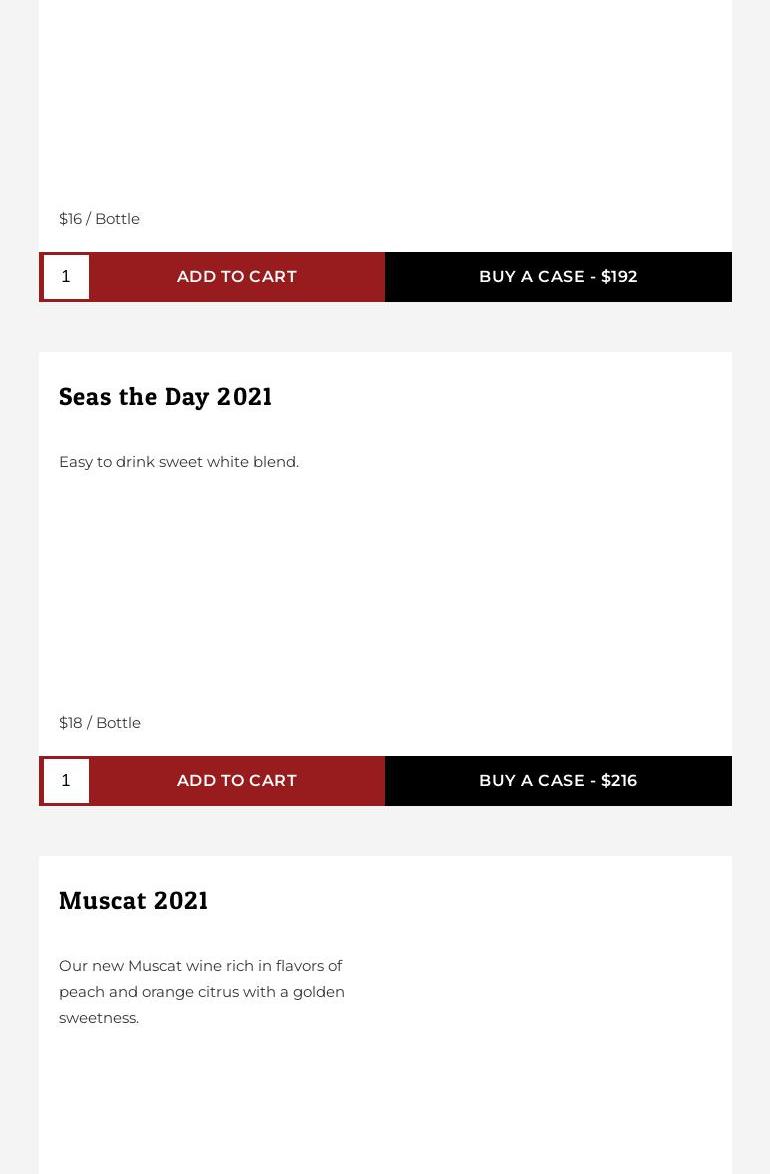This screenshot has width=770, height=1174.
Task: Click the word "Bottle" in the $16 price
Action: click(117, 219)
